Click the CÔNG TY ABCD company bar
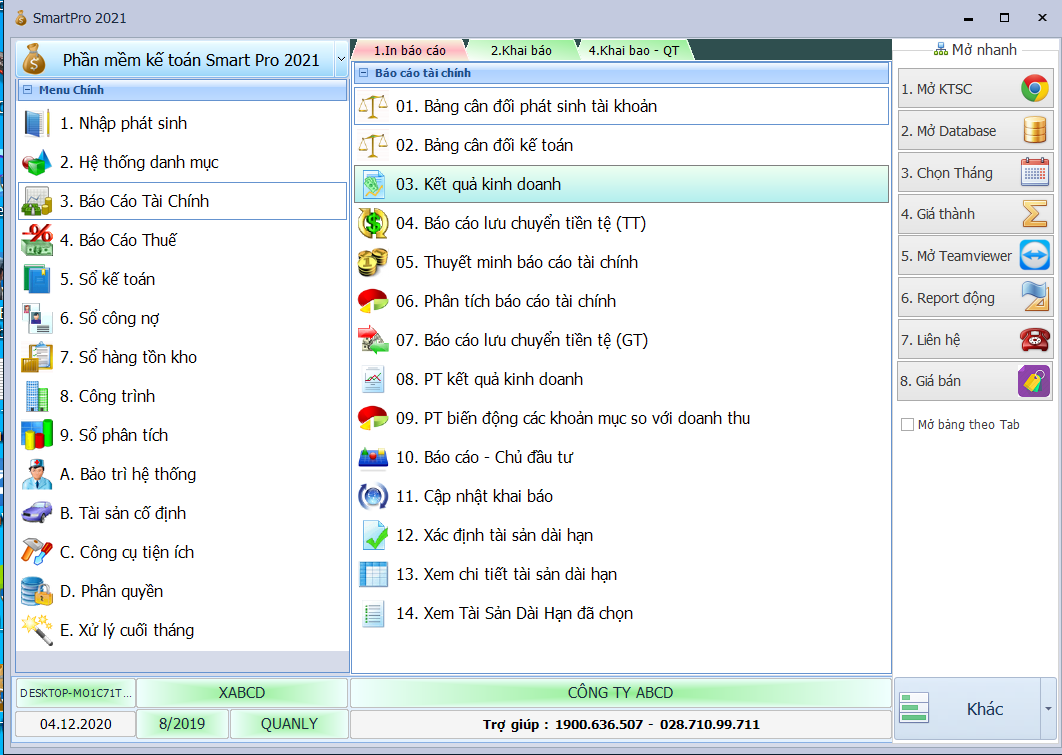The width and height of the screenshot is (1062, 755). click(620, 693)
